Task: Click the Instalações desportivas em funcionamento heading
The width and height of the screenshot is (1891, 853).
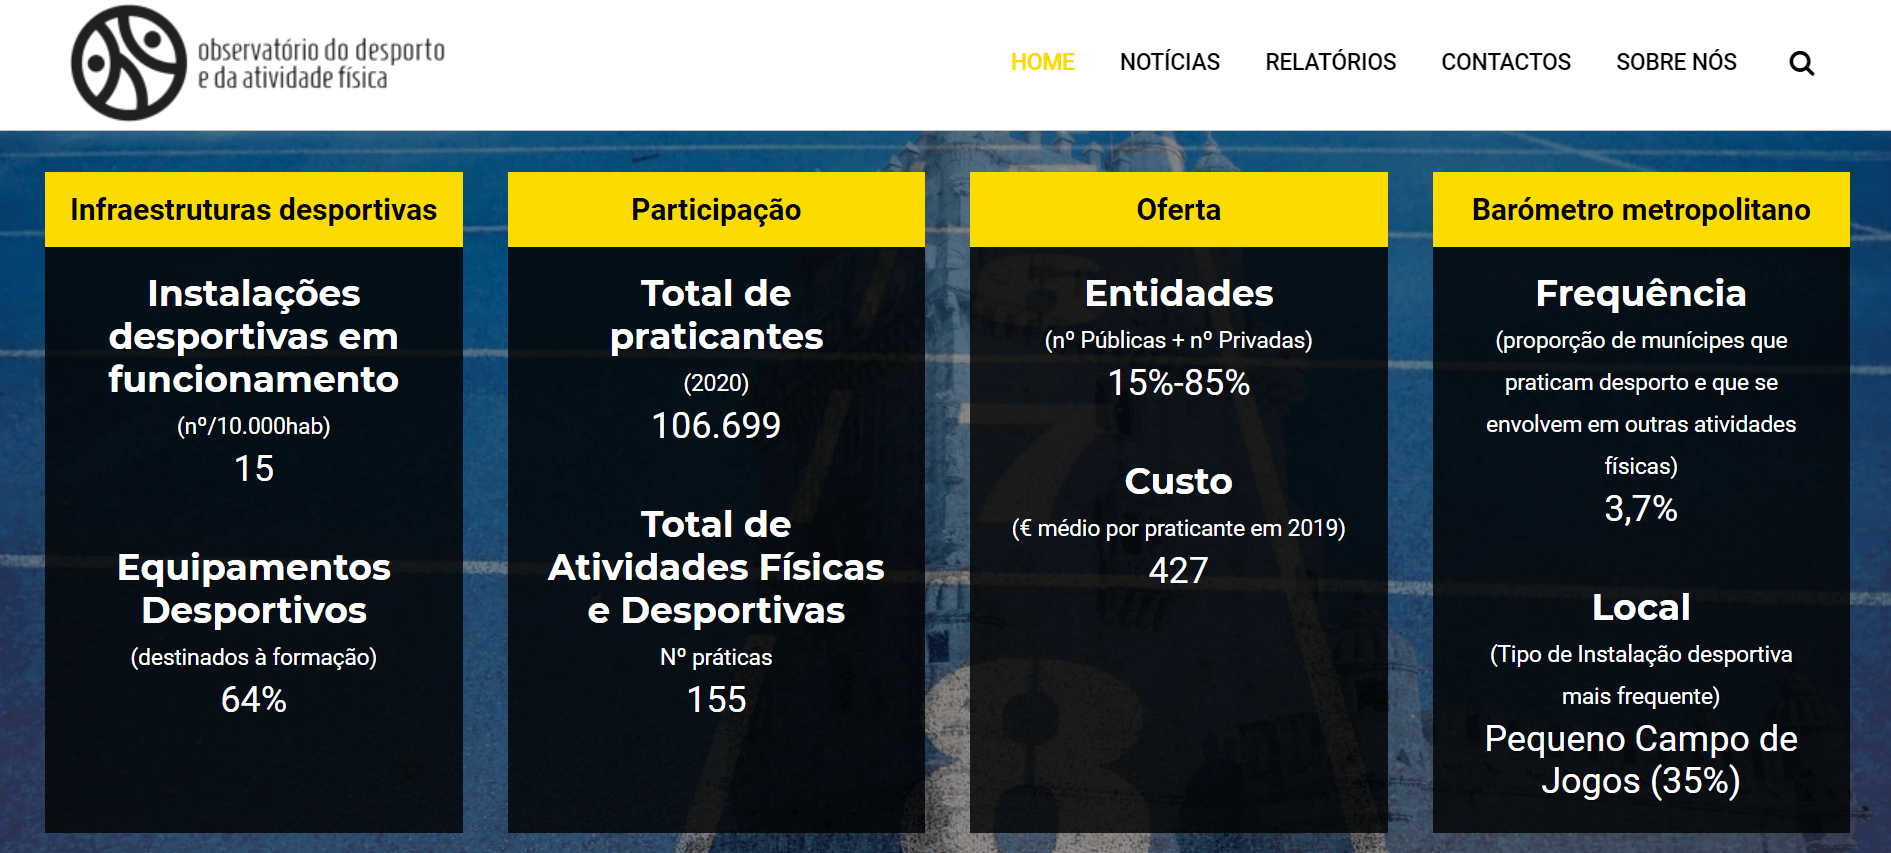Action: [x=254, y=336]
